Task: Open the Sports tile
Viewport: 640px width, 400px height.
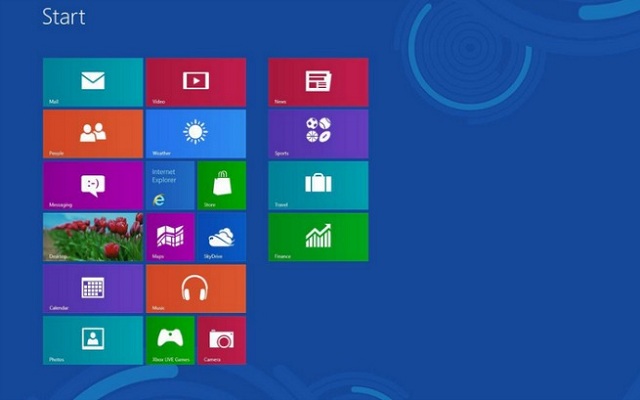Action: point(318,134)
